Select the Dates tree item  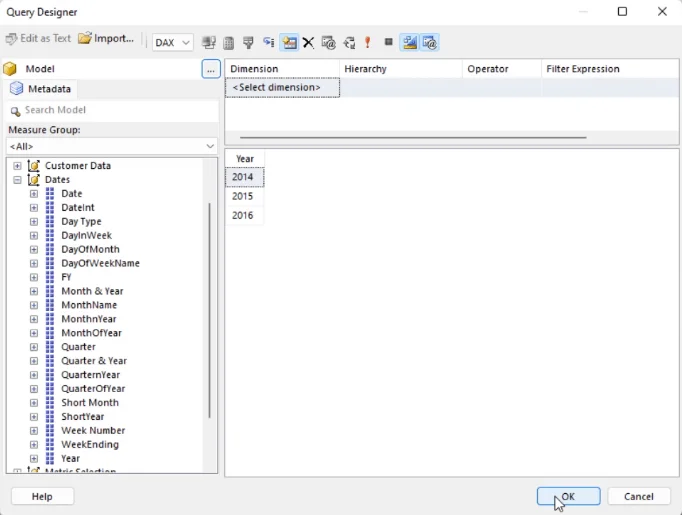[x=57, y=180]
